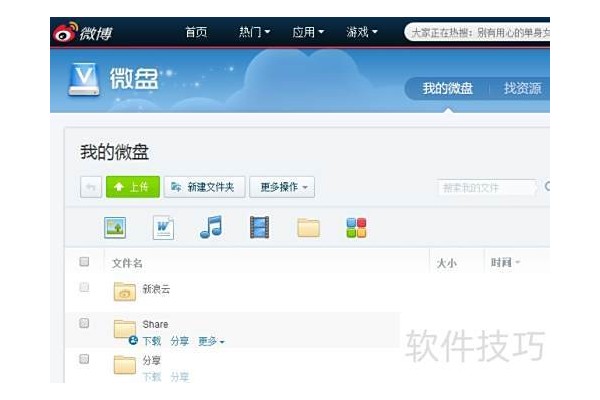Click the 微盘 V drive logo

(x=84, y=79)
